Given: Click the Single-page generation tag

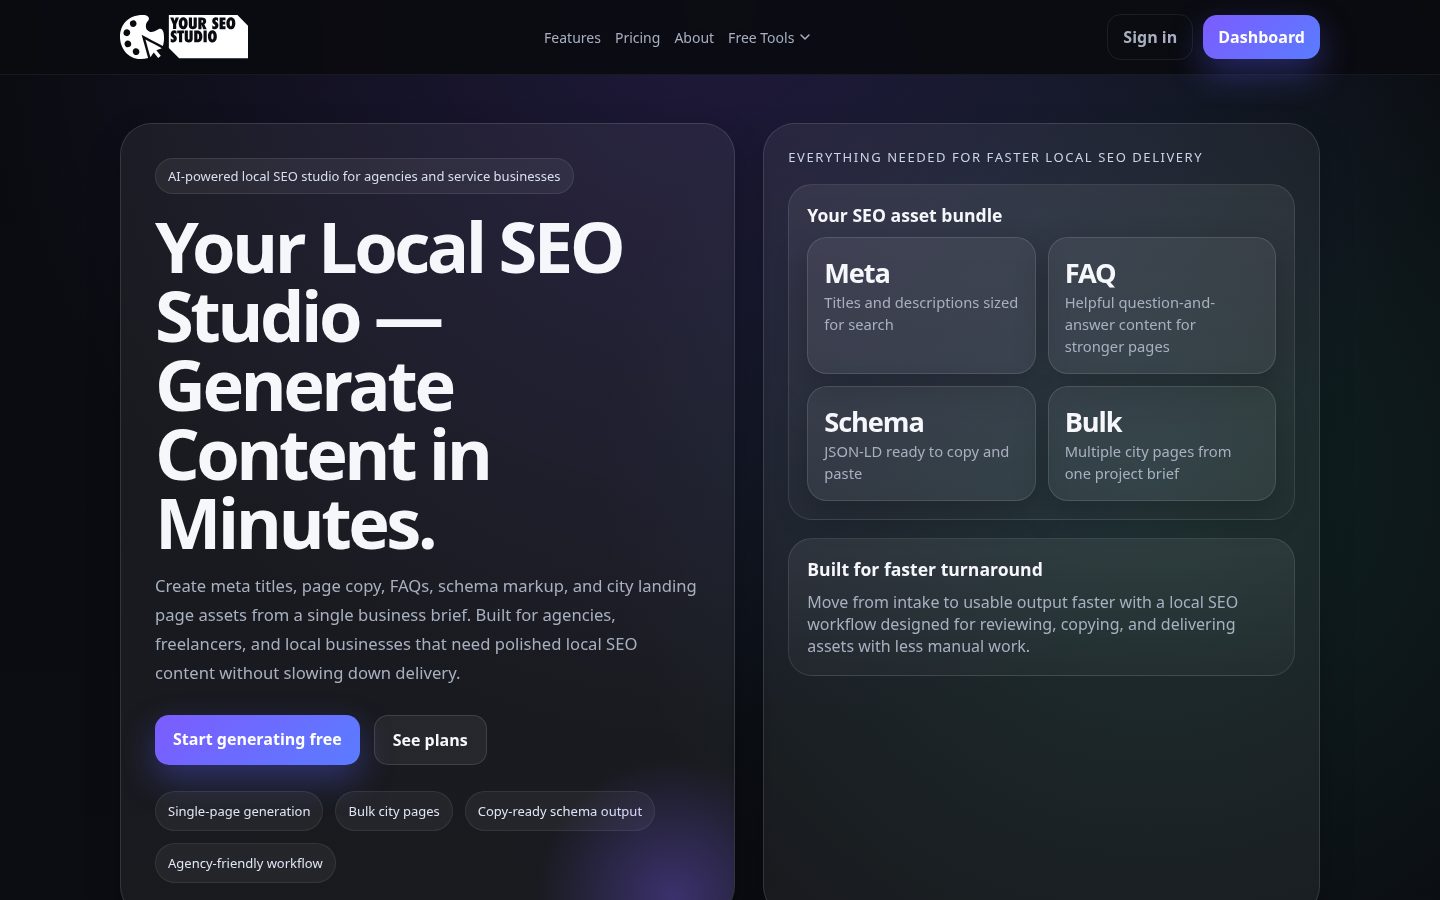Looking at the screenshot, I should coord(239,811).
